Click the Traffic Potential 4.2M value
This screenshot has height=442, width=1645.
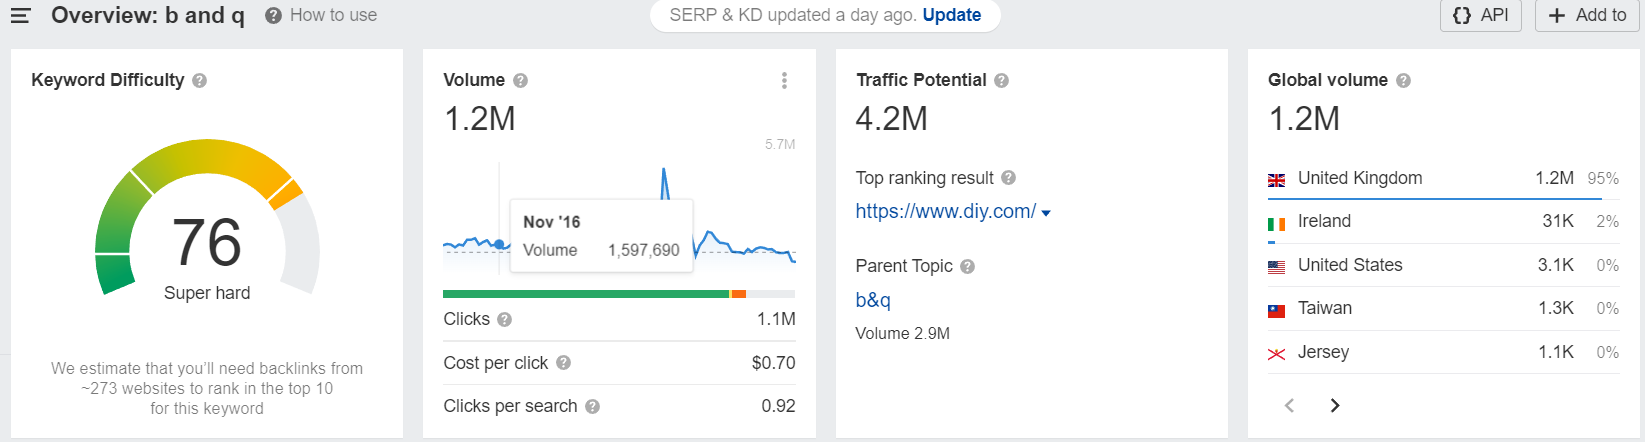coord(892,119)
